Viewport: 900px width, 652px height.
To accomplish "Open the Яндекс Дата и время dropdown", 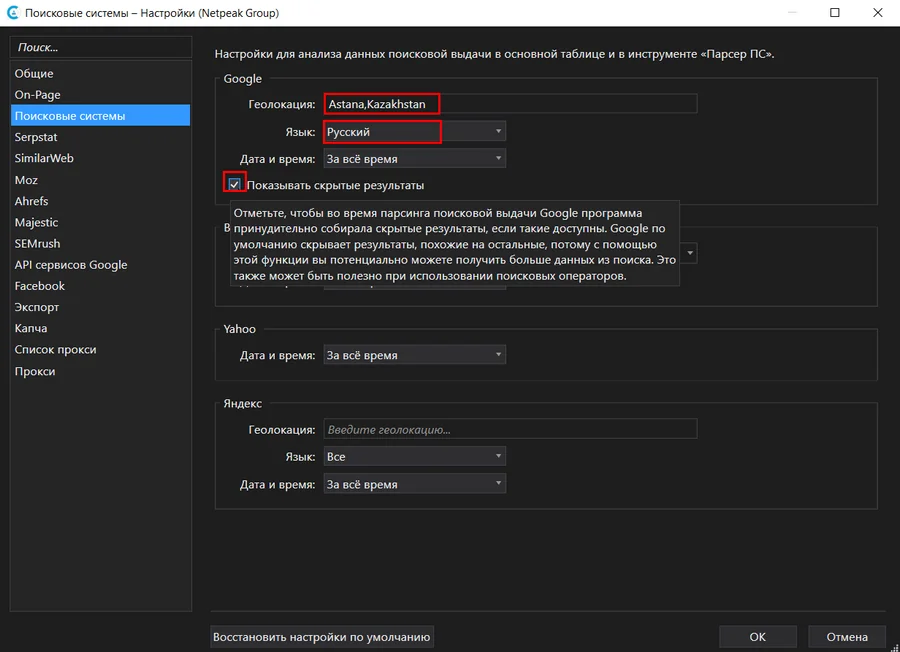I will click(x=414, y=484).
